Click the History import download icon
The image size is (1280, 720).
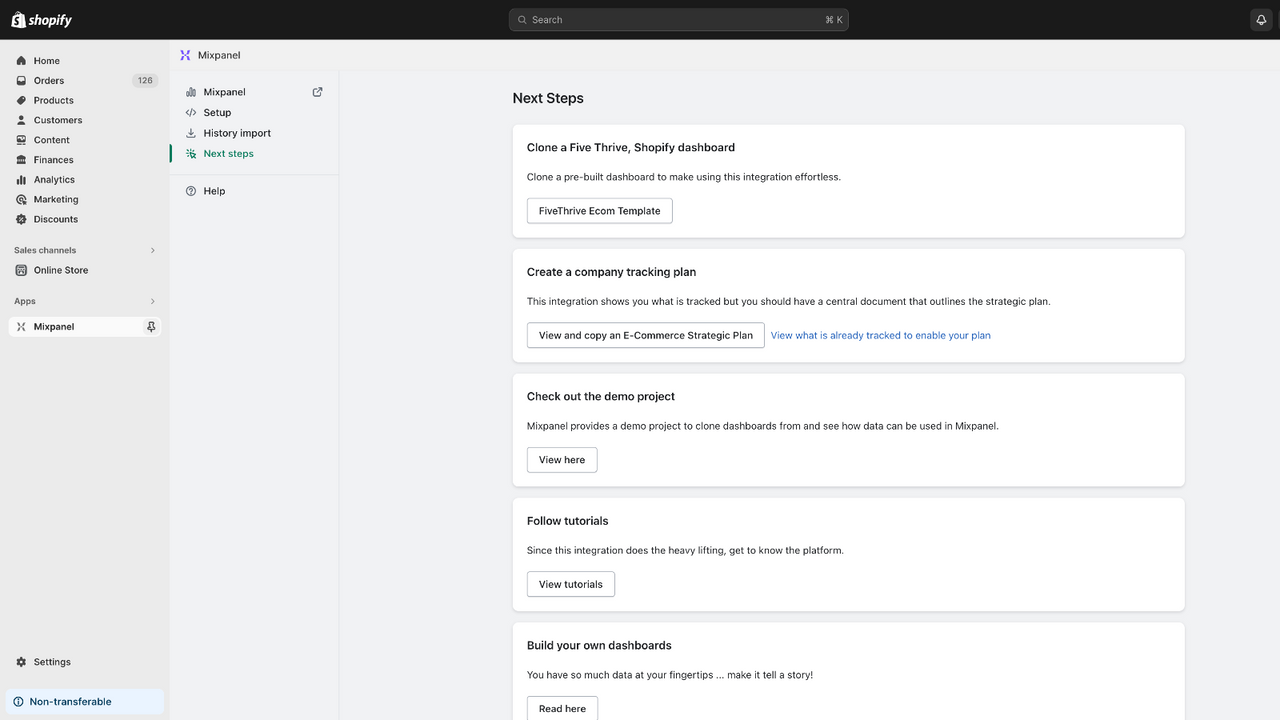pyautogui.click(x=191, y=133)
